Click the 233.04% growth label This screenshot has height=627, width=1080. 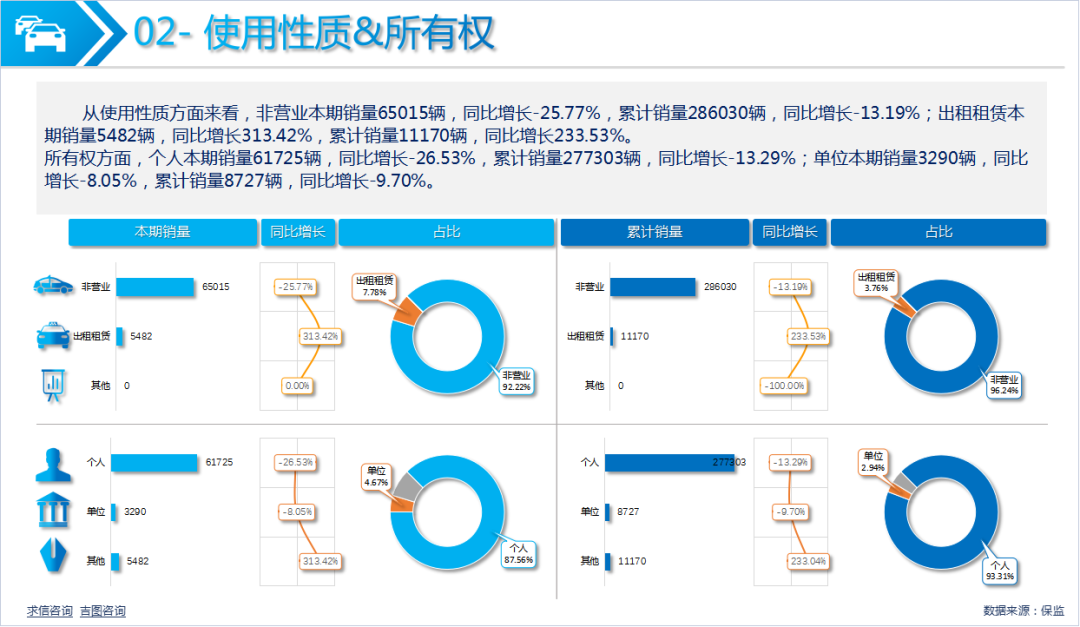tap(808, 562)
